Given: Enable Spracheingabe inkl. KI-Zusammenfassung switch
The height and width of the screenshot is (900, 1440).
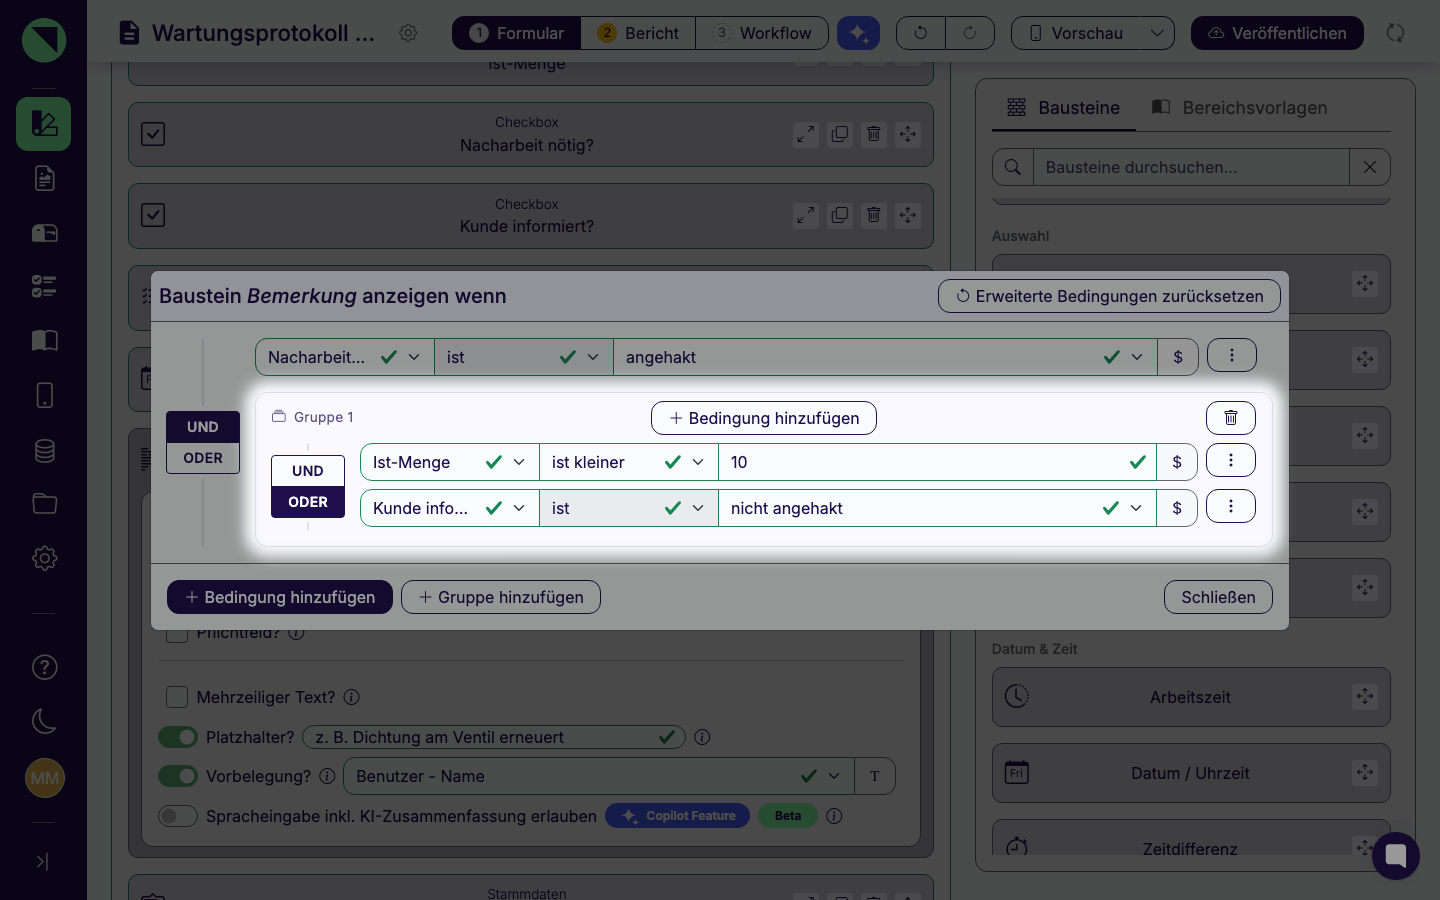Looking at the screenshot, I should (178, 816).
